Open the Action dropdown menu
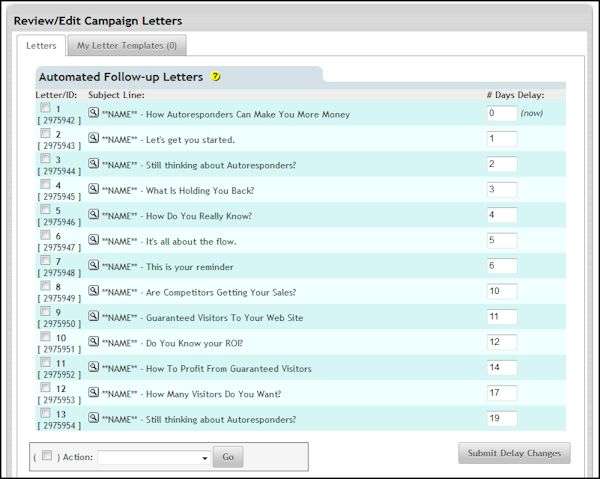 pos(154,457)
